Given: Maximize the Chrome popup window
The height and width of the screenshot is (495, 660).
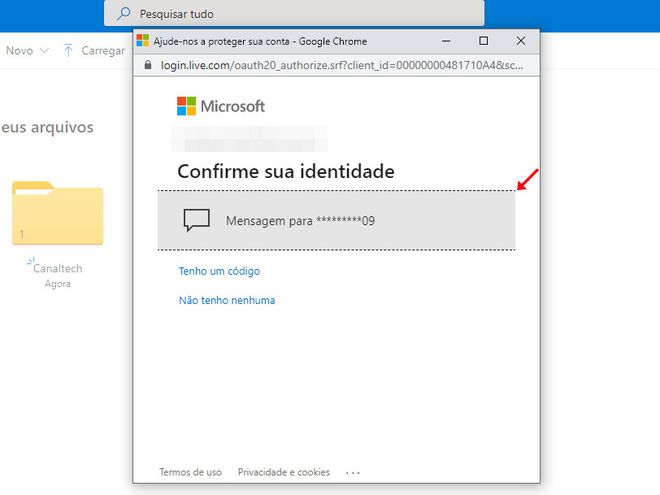Looking at the screenshot, I should click(x=484, y=41).
